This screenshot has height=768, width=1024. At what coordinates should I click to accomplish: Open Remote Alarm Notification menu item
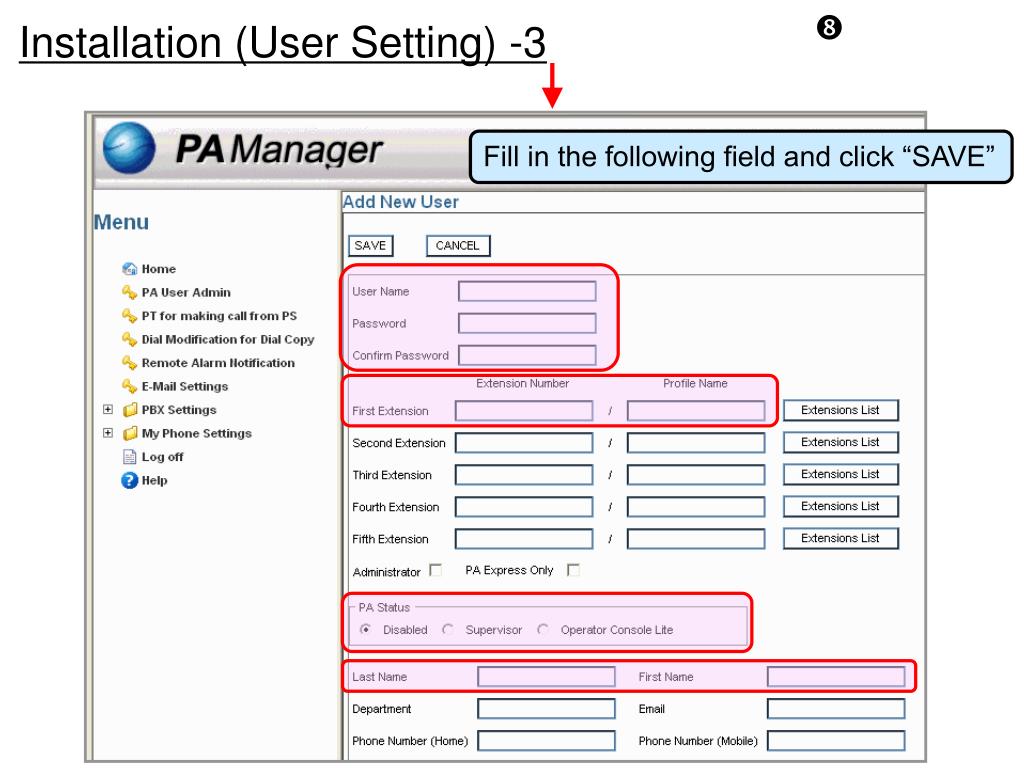tap(218, 362)
